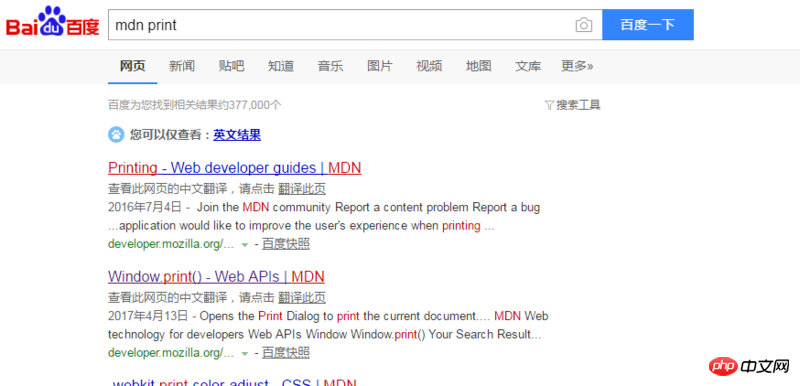
Task: Open 百度快照 for Printing result
Action: click(x=286, y=244)
